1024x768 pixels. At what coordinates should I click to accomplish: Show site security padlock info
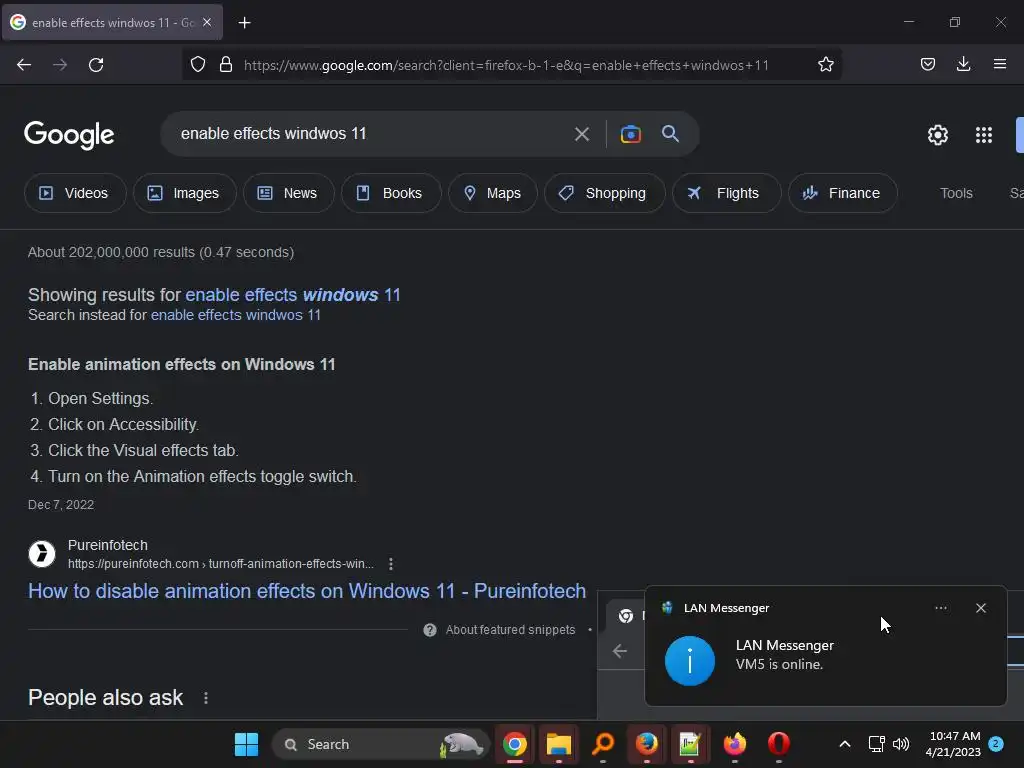[226, 65]
